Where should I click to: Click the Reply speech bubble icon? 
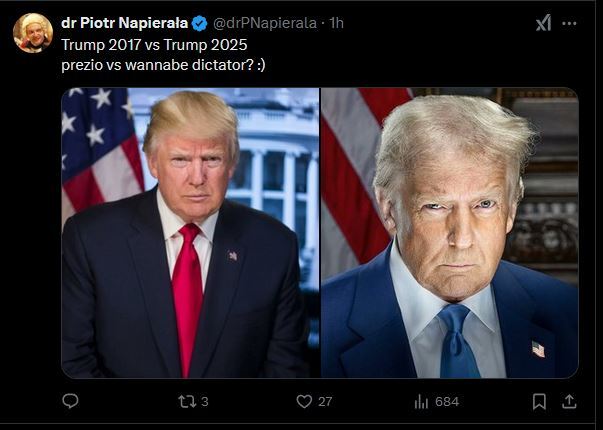pyautogui.click(x=70, y=401)
